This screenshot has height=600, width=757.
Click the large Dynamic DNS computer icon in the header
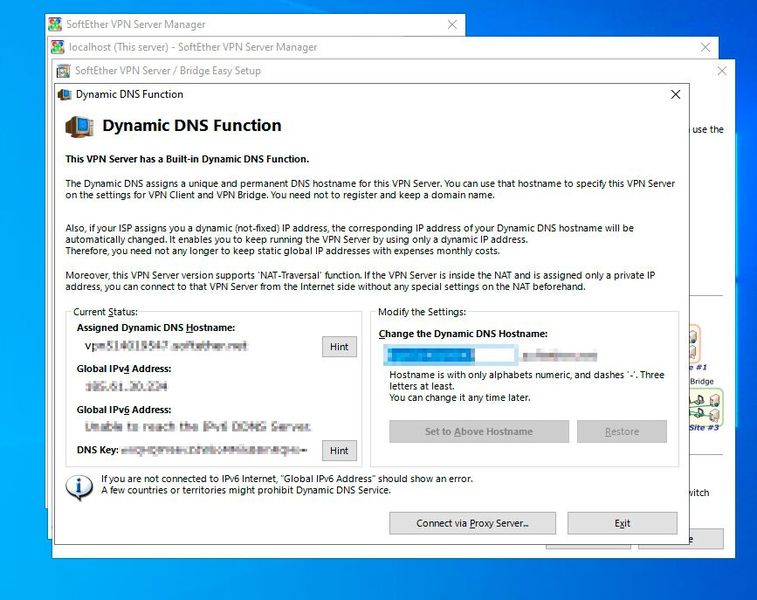pos(79,126)
